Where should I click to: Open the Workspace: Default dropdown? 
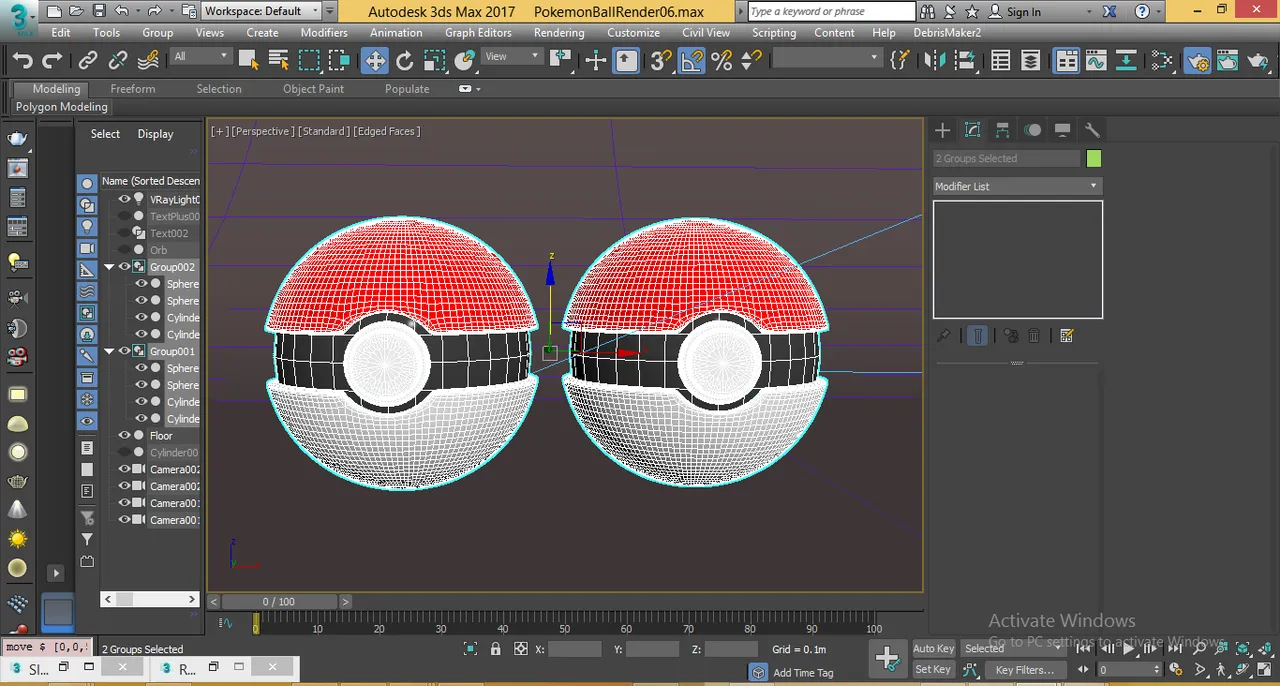260,11
